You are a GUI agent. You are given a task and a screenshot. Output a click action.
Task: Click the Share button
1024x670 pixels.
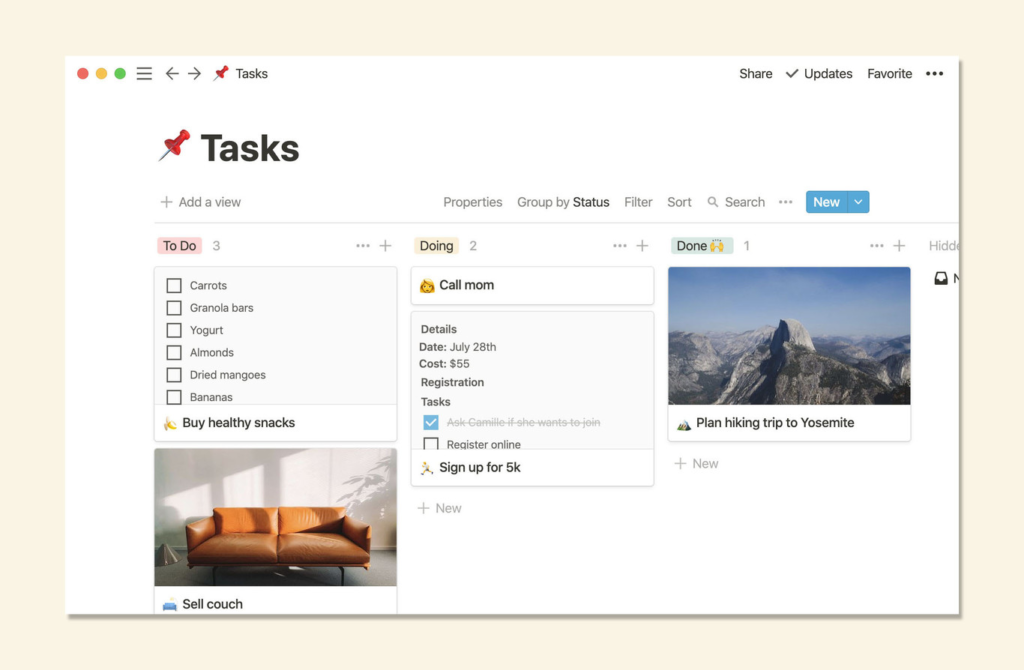pyautogui.click(x=756, y=74)
